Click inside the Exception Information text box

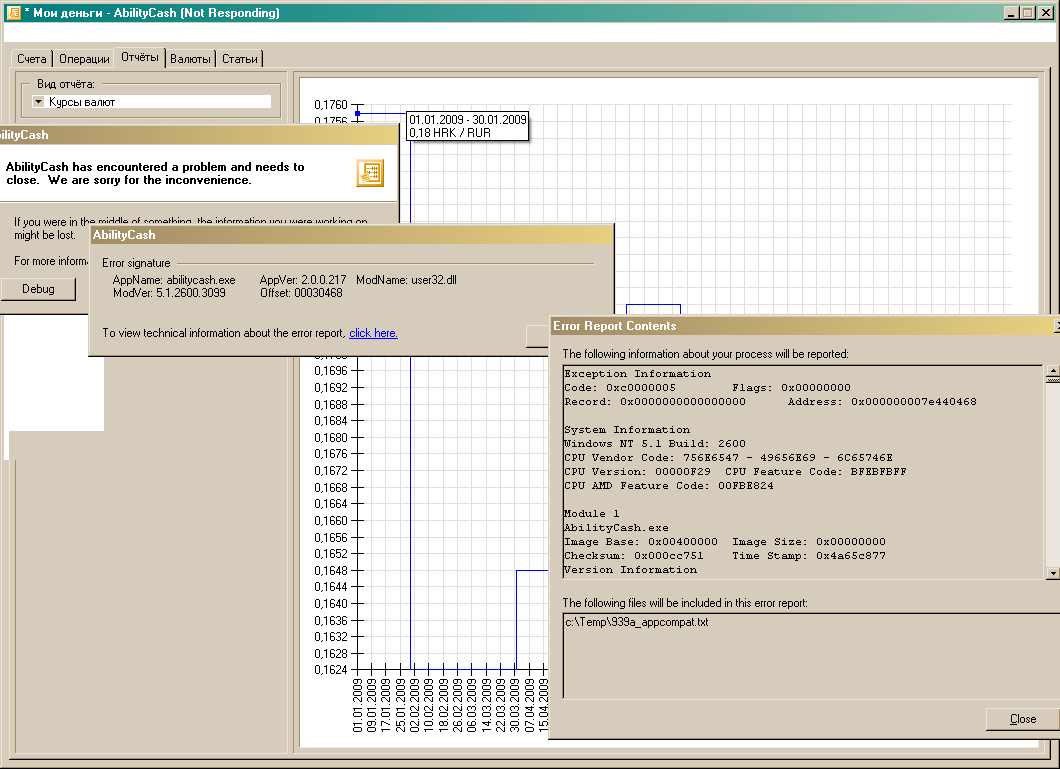tap(800, 470)
